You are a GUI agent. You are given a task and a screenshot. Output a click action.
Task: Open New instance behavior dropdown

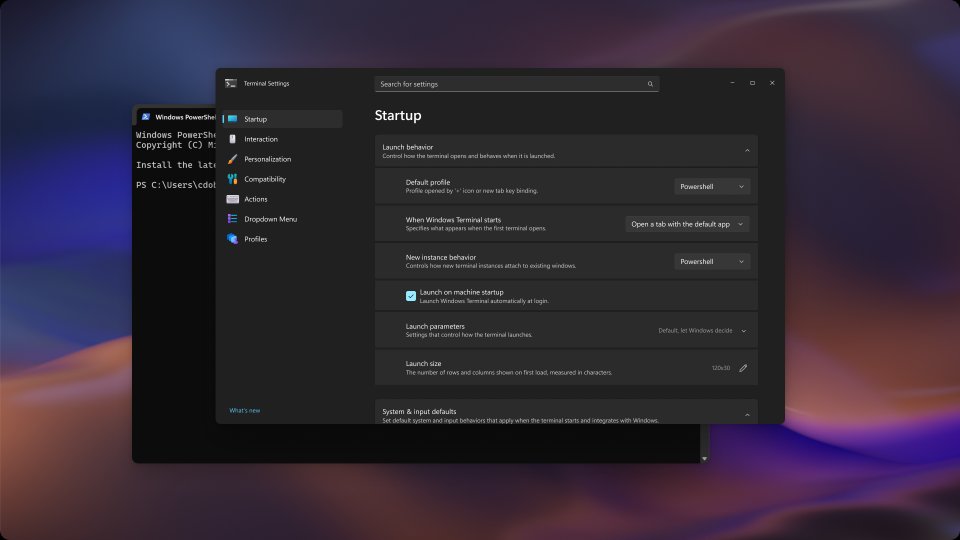[x=712, y=261]
